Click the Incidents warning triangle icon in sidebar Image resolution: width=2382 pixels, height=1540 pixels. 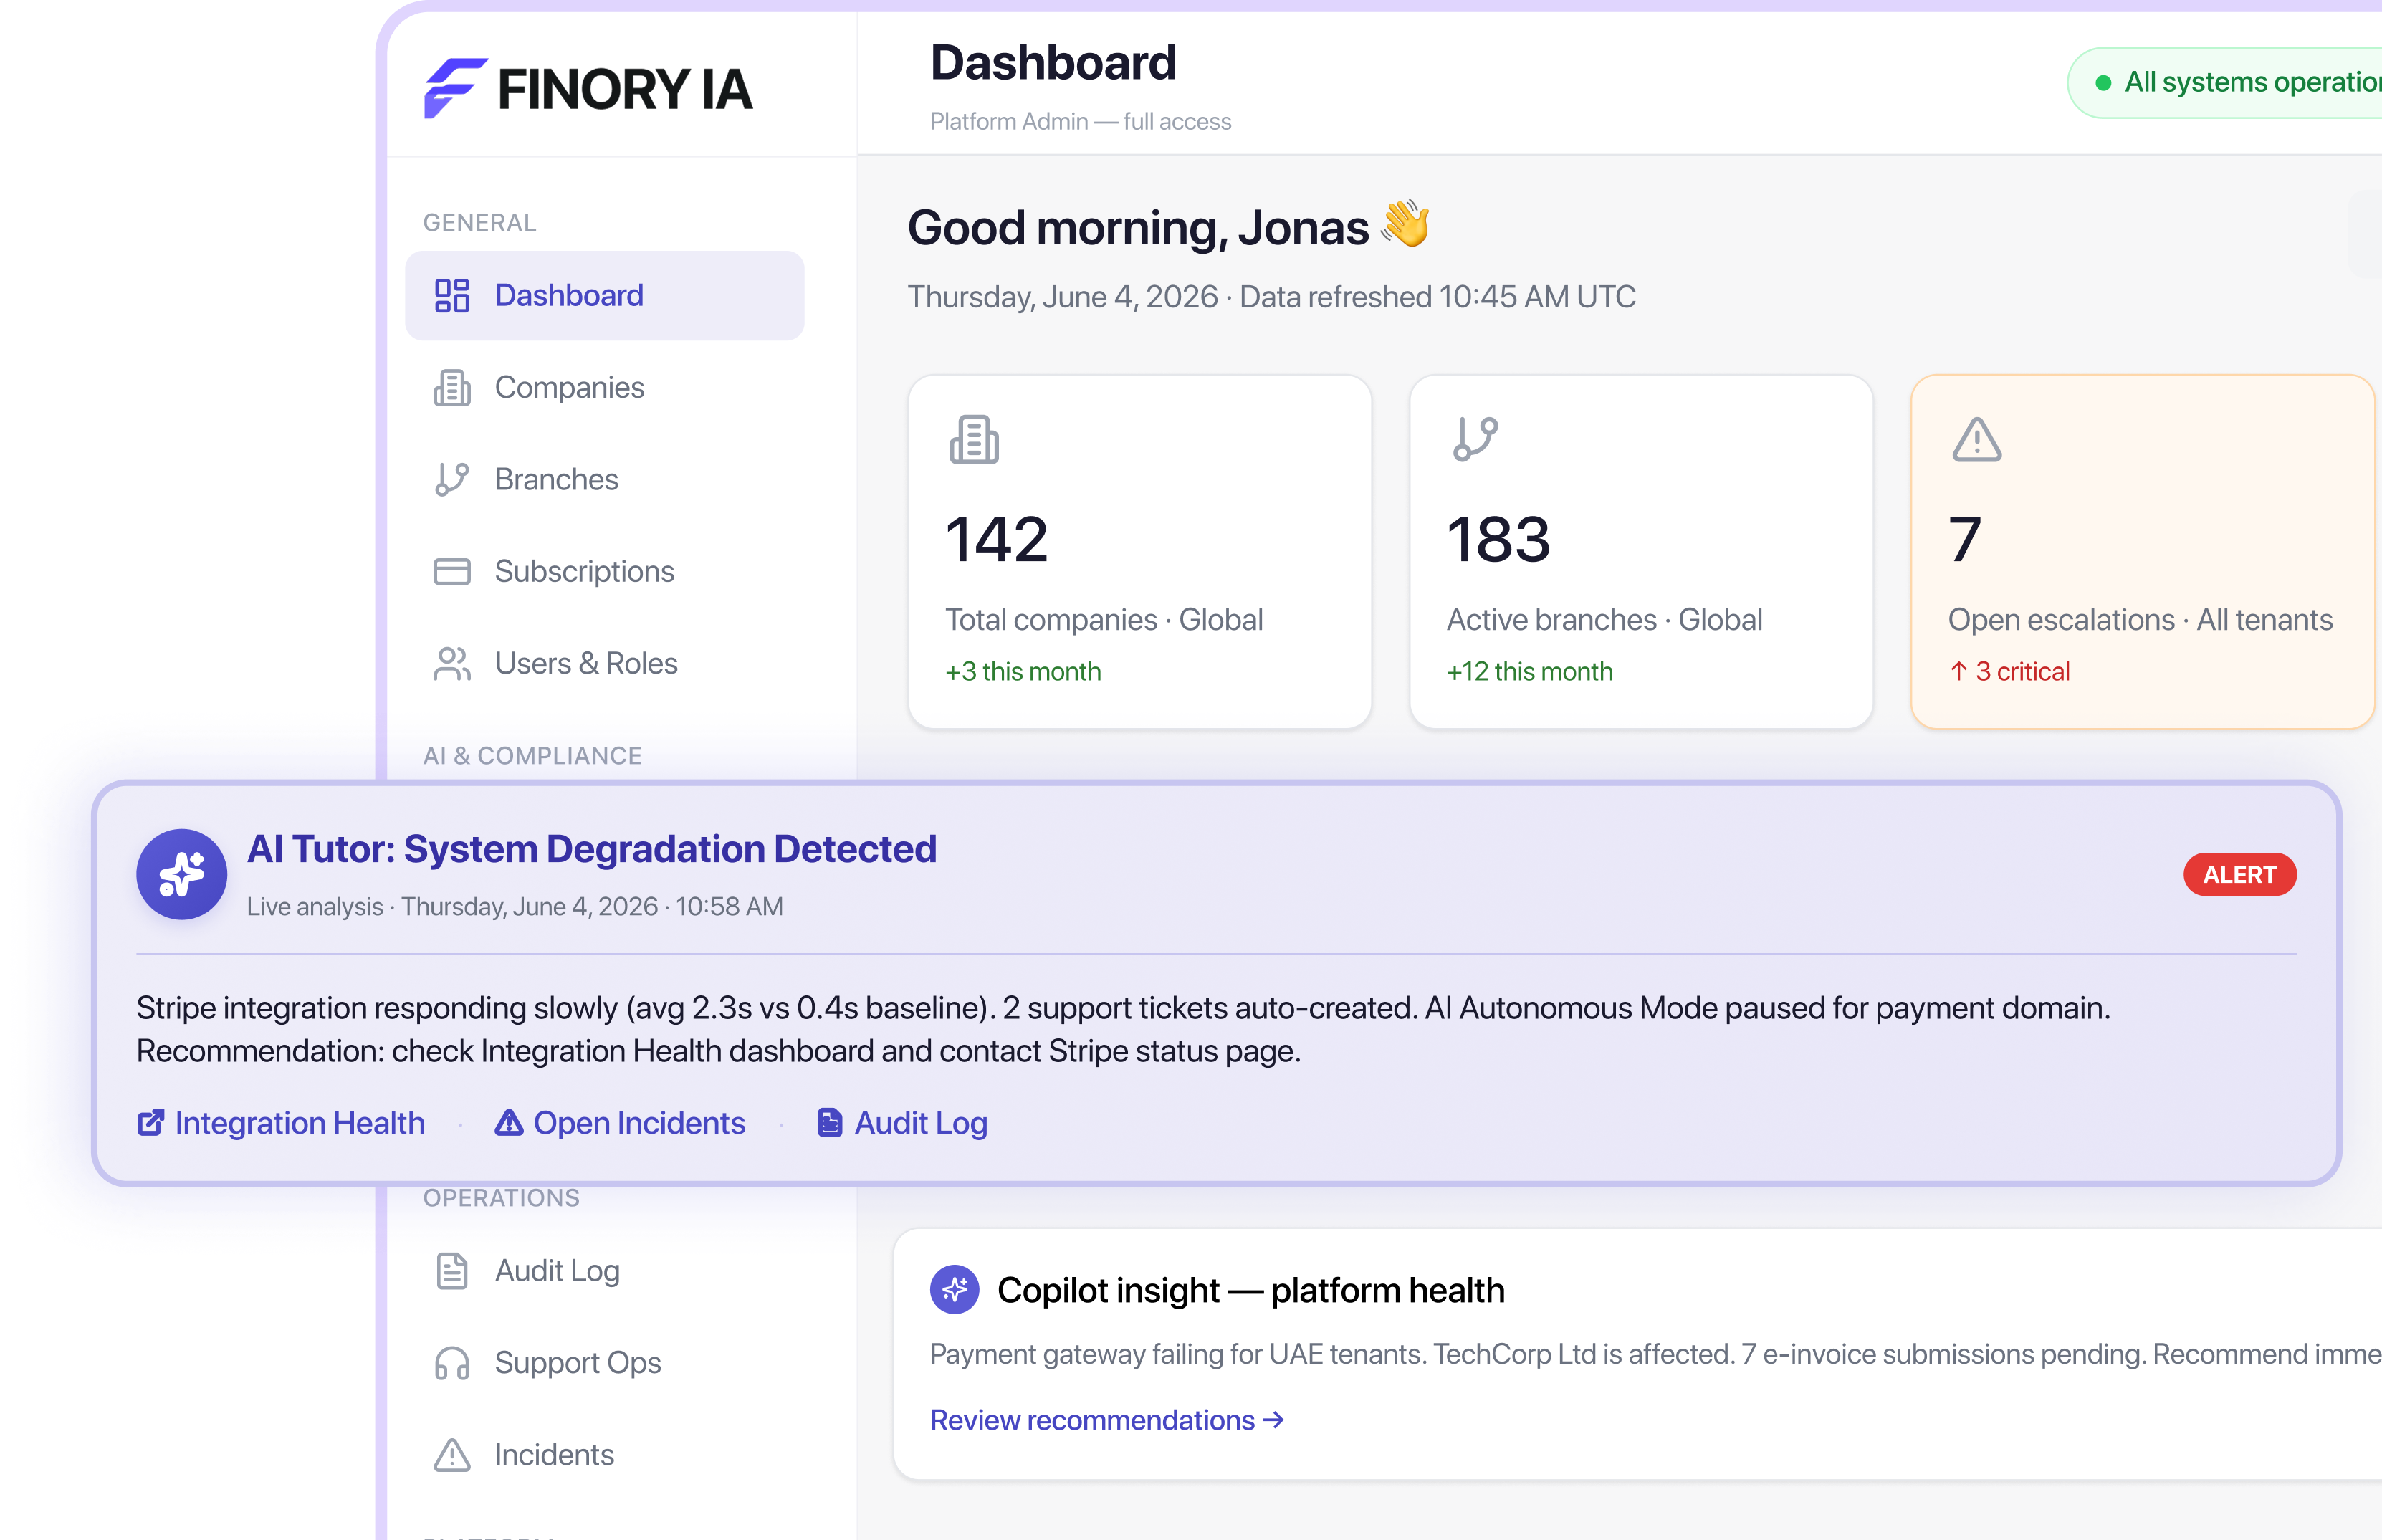452,1454
